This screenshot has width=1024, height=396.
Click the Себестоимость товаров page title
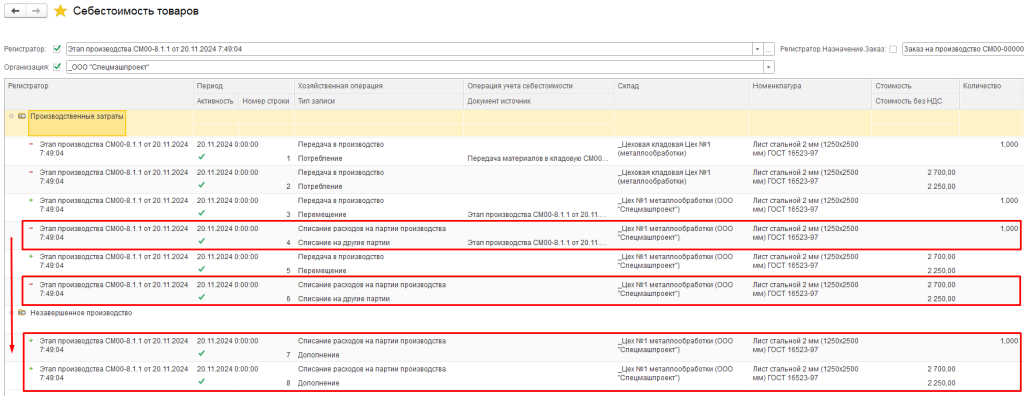click(x=136, y=11)
